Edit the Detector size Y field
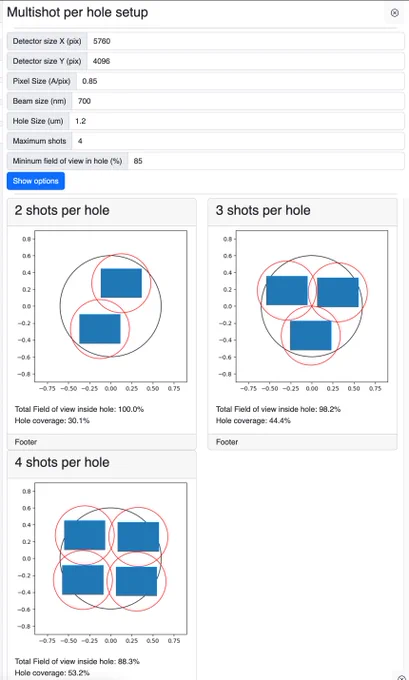Image resolution: width=409 pixels, height=680 pixels. pyautogui.click(x=245, y=61)
